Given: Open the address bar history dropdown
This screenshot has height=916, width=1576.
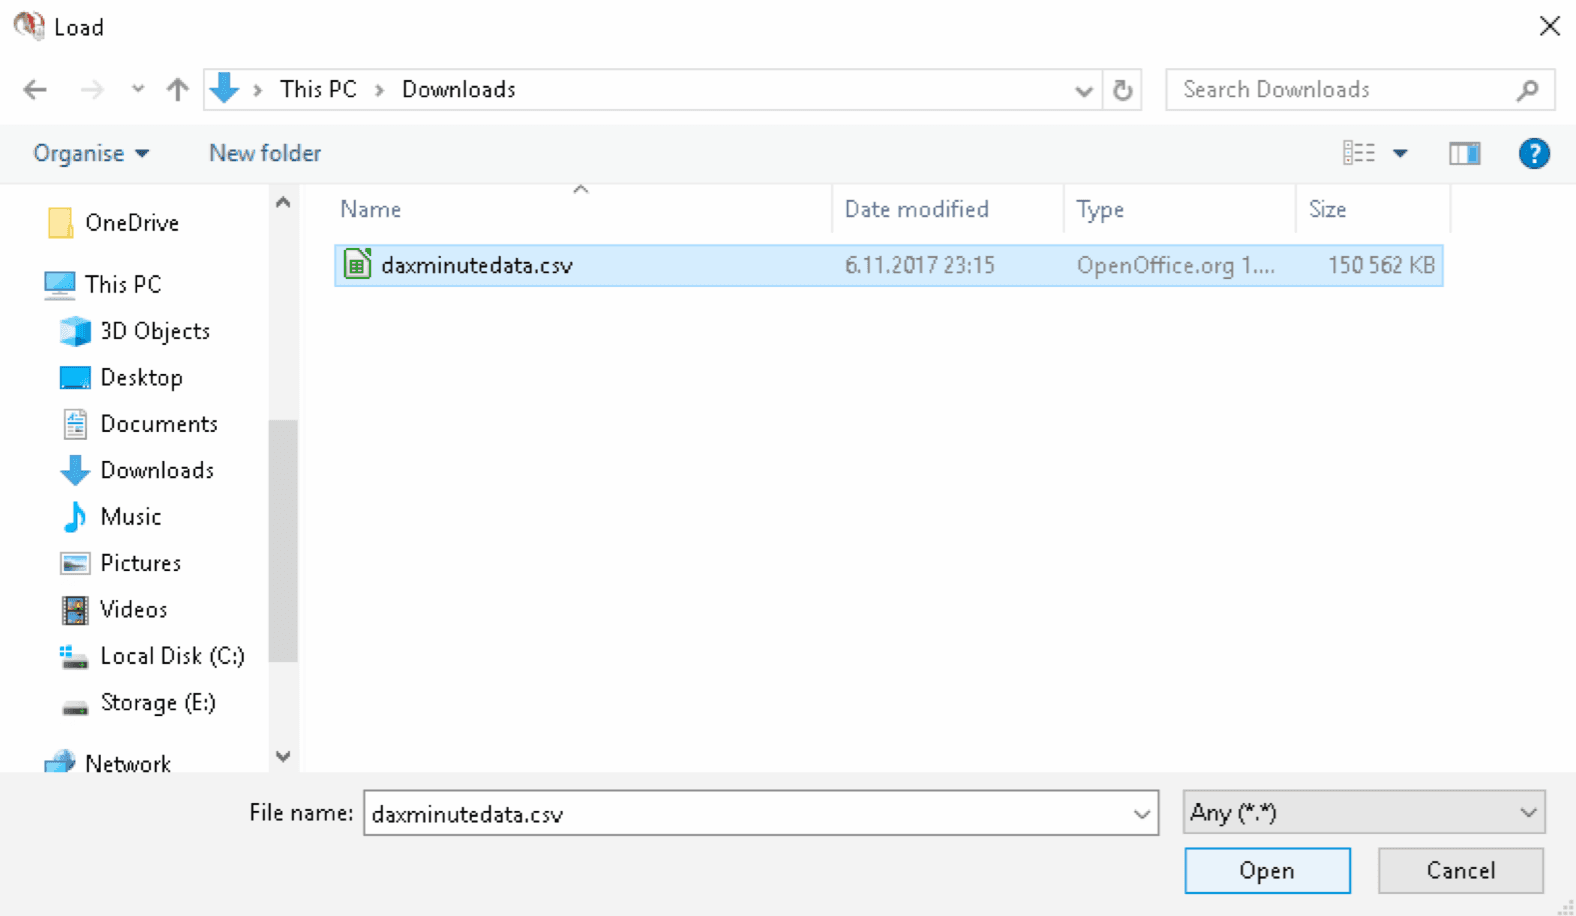Looking at the screenshot, I should pyautogui.click(x=1083, y=91).
